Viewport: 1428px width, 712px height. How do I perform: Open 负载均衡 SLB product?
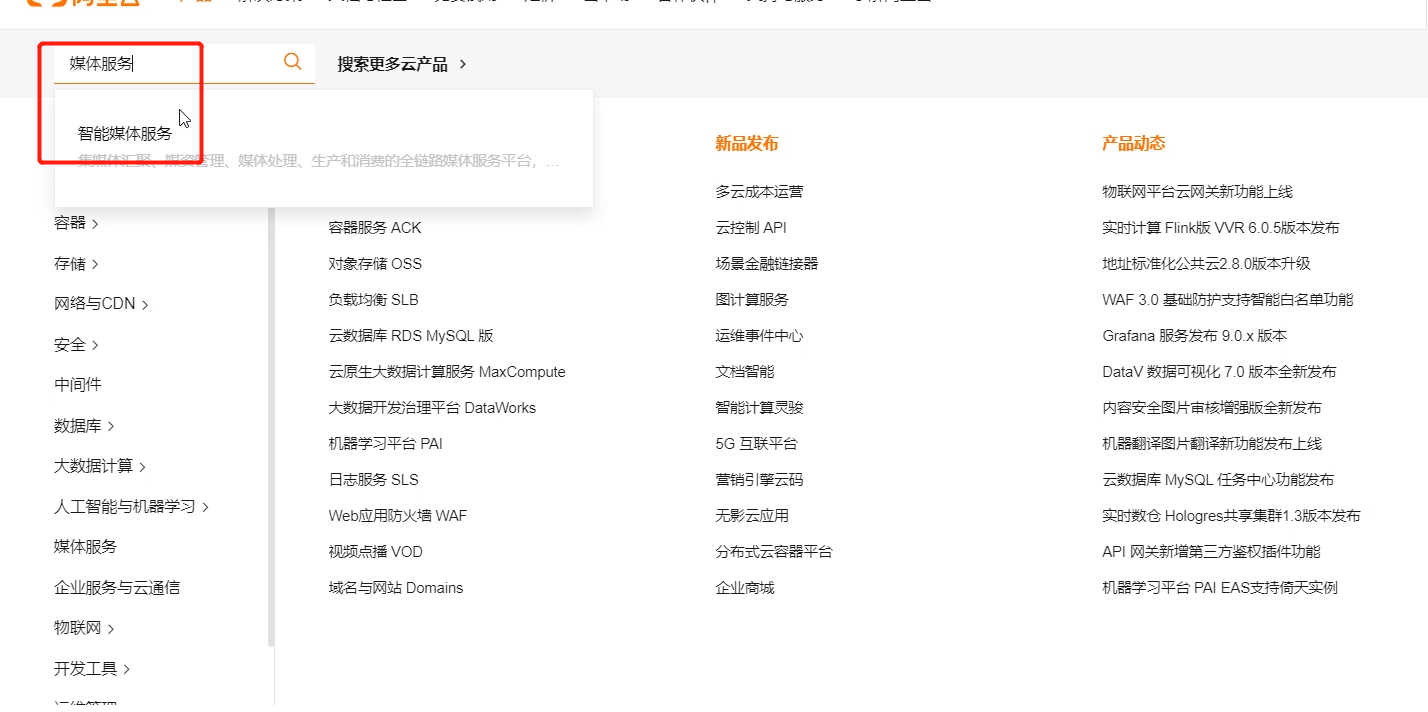[374, 300]
